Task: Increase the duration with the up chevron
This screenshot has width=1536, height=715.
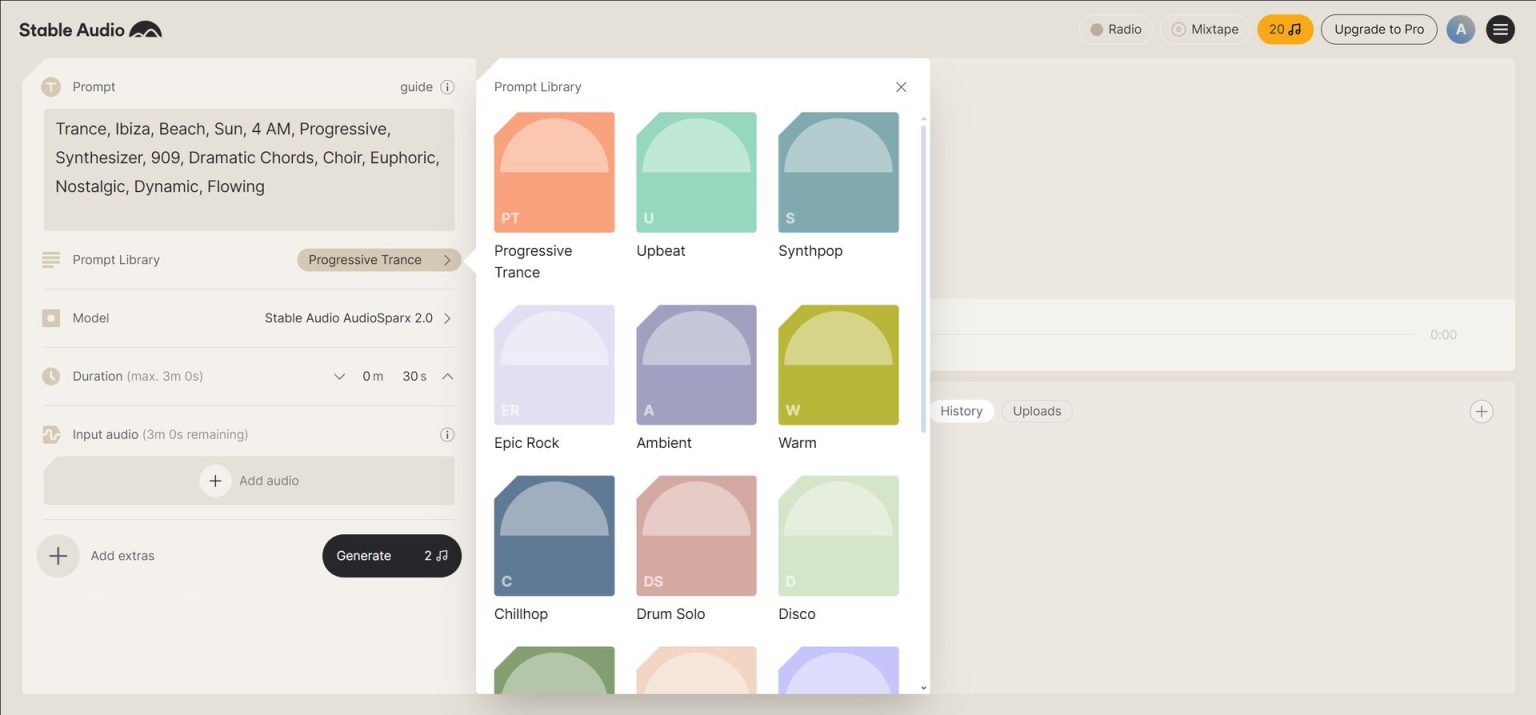Action: 447,376
